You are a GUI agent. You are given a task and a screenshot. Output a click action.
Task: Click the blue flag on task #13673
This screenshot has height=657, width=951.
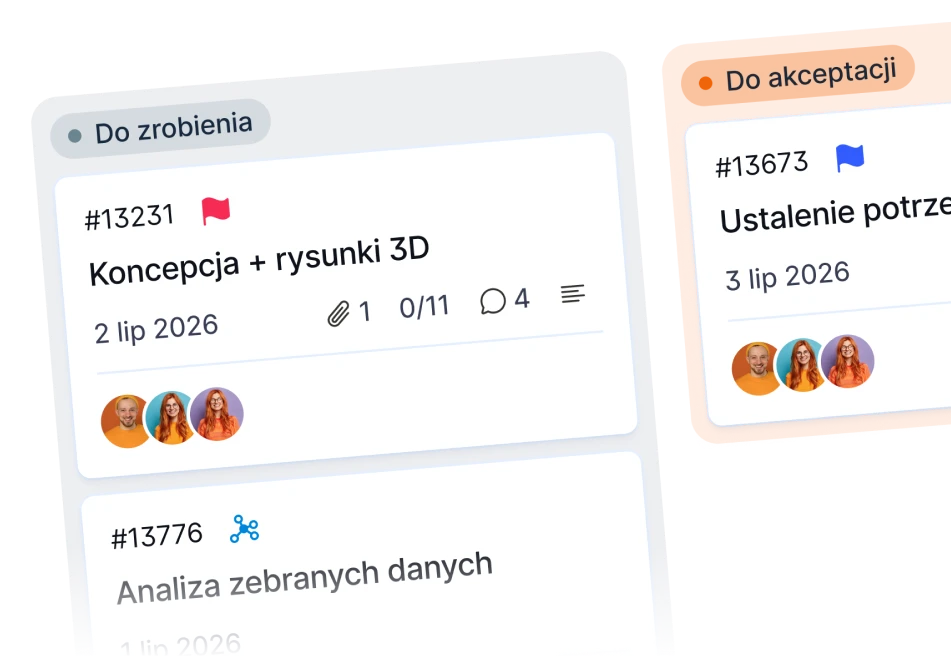(850, 158)
